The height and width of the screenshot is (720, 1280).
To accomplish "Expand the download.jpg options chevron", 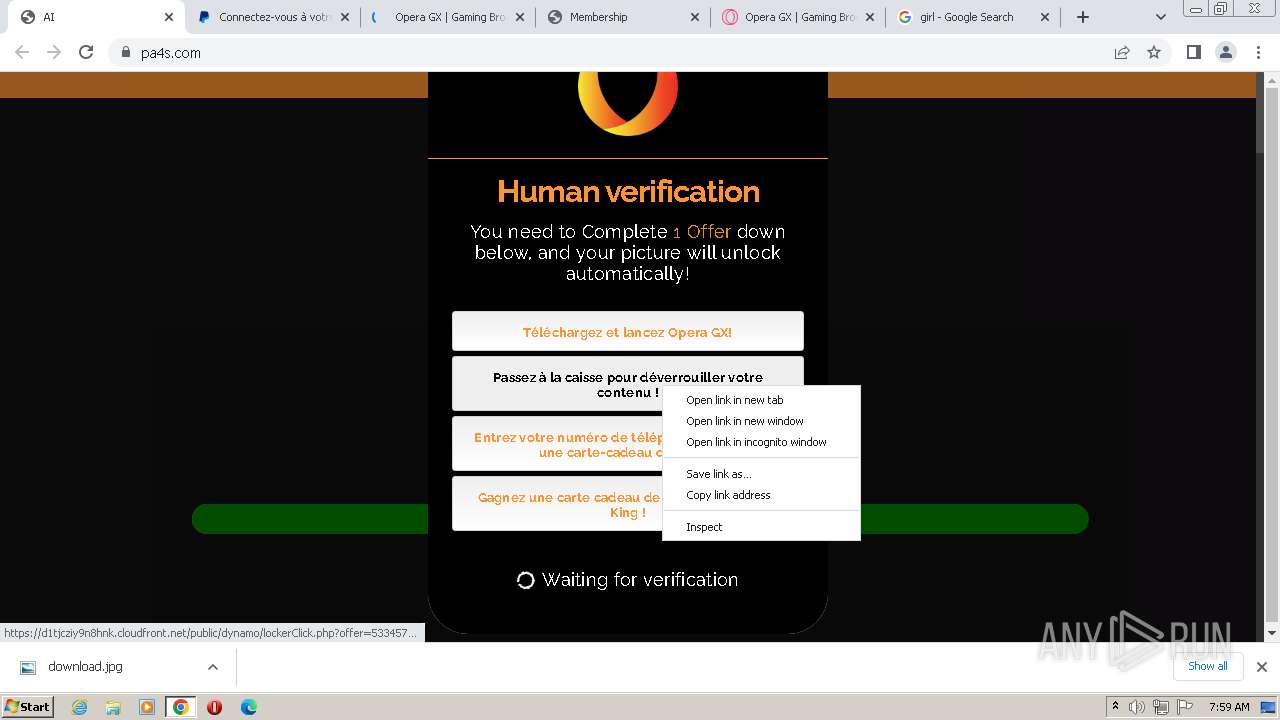I will 212,667.
